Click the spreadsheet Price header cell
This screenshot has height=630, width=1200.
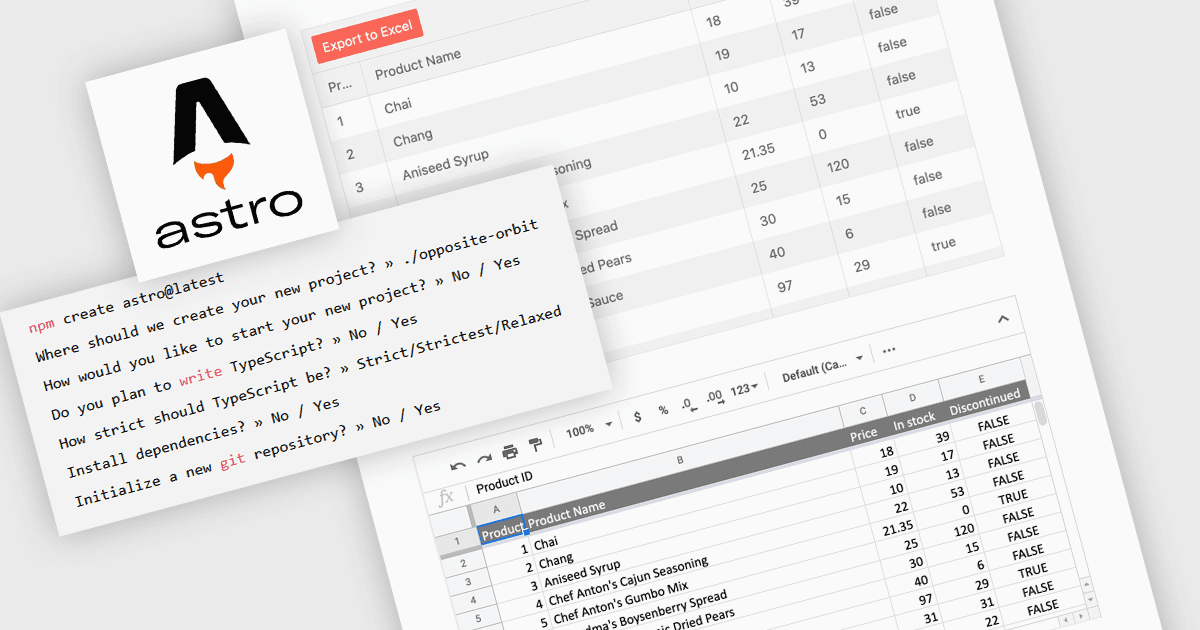tap(863, 434)
